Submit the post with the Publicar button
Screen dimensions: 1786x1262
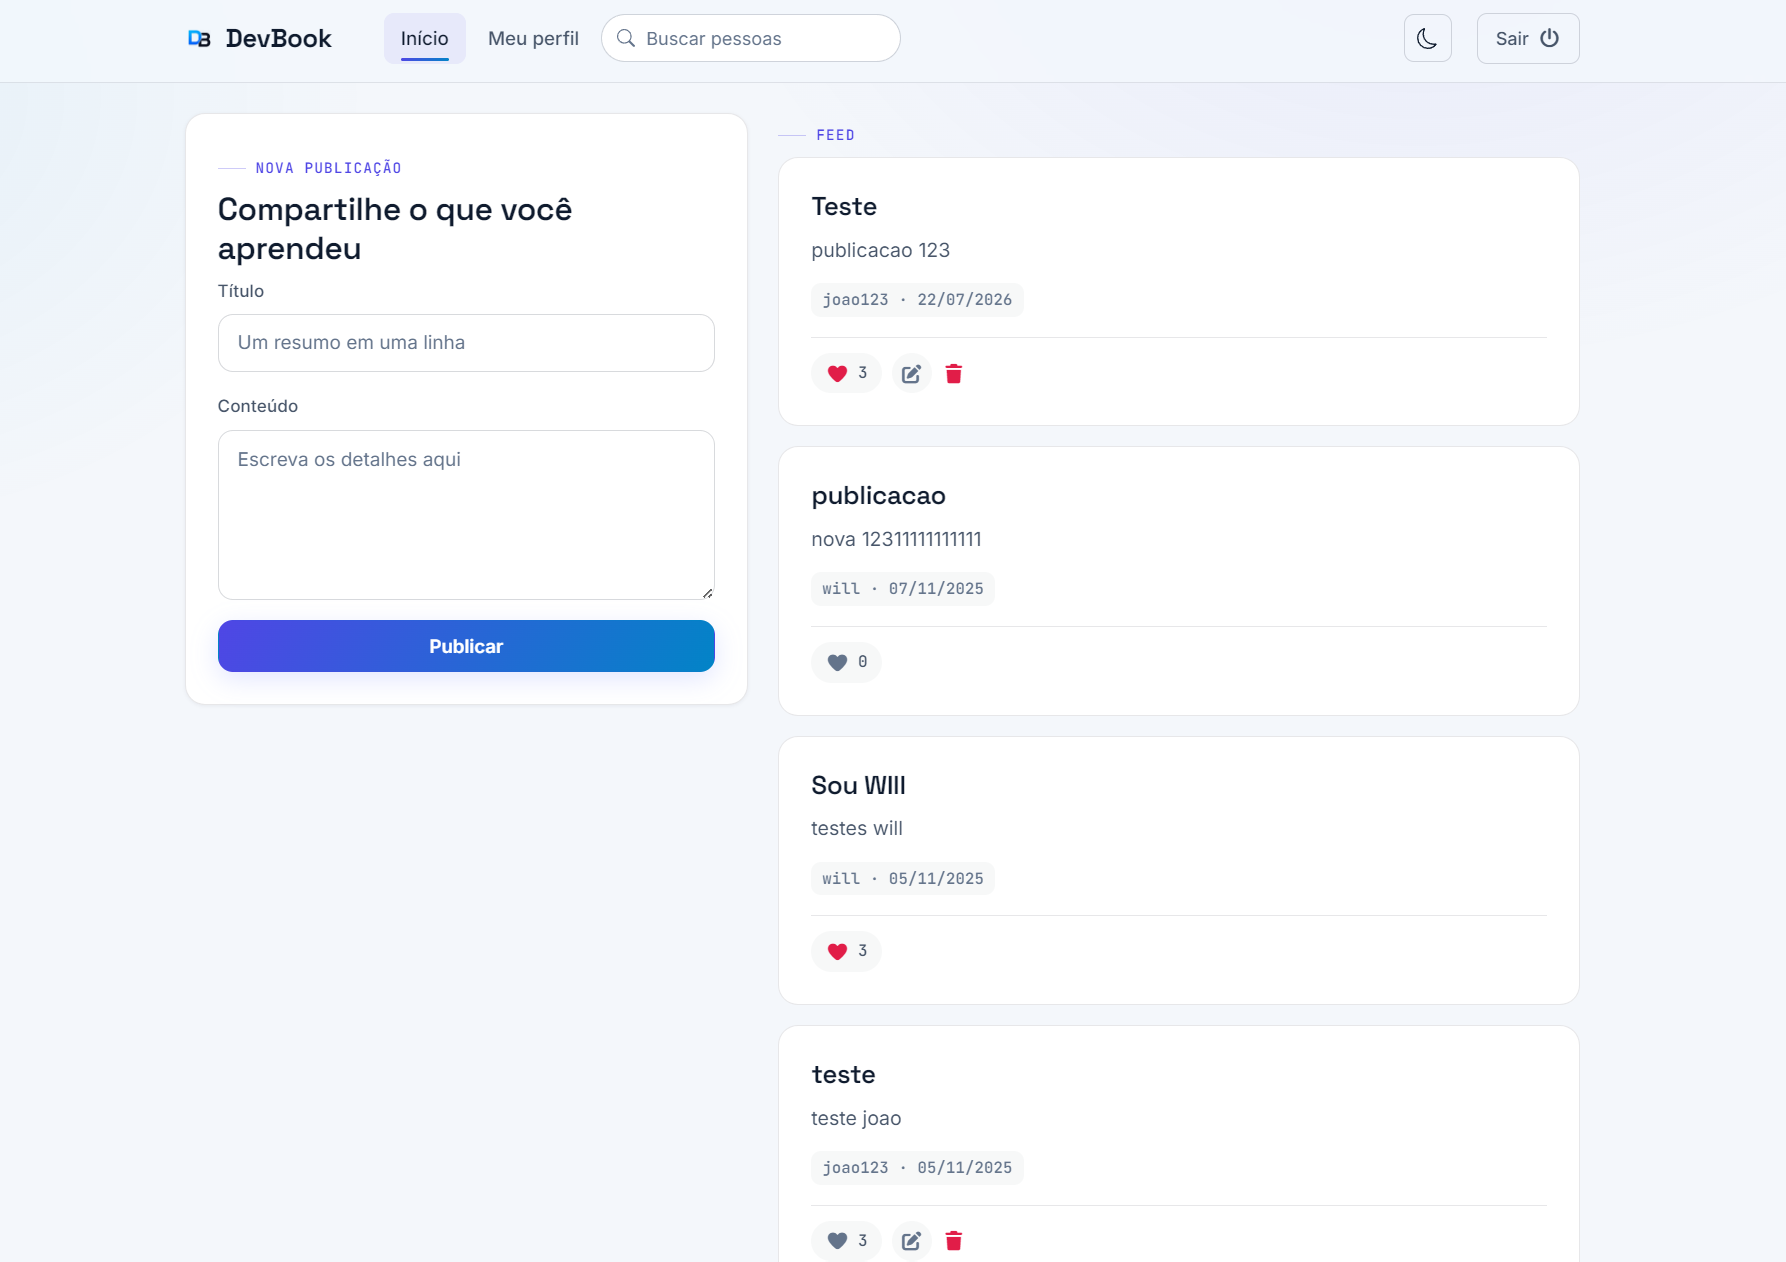466,646
